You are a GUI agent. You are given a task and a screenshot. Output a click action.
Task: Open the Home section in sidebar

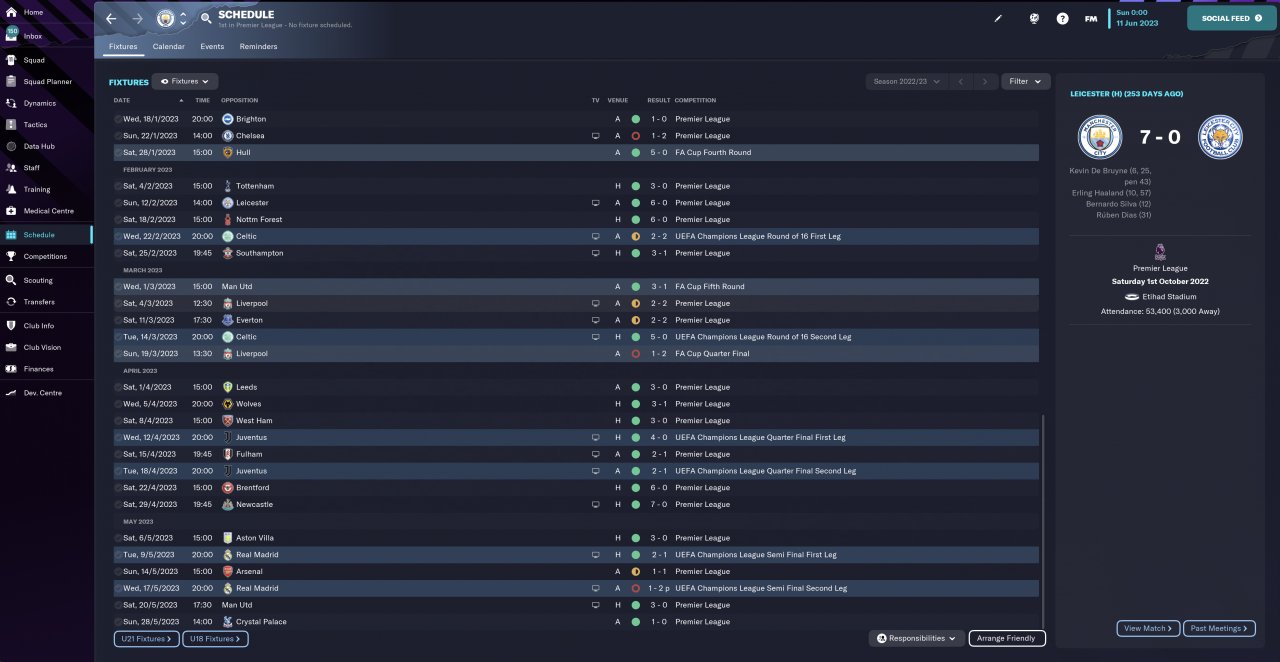click(33, 12)
